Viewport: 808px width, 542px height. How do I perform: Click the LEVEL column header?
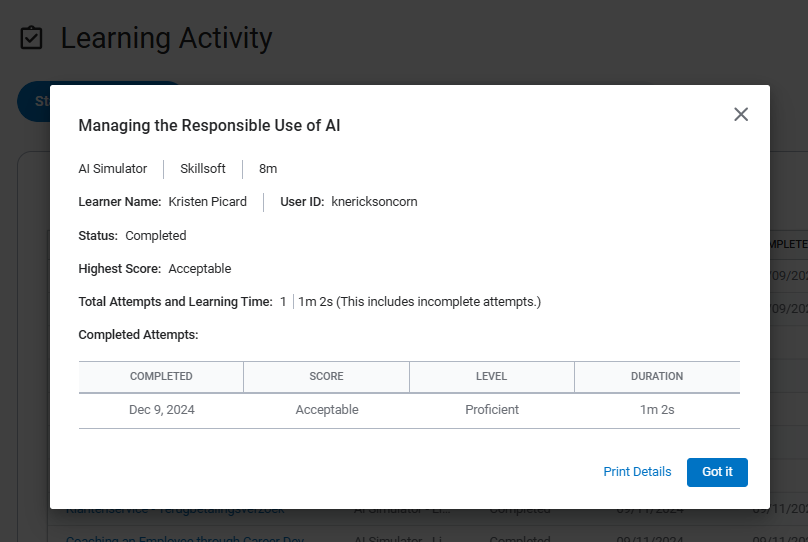coord(491,377)
